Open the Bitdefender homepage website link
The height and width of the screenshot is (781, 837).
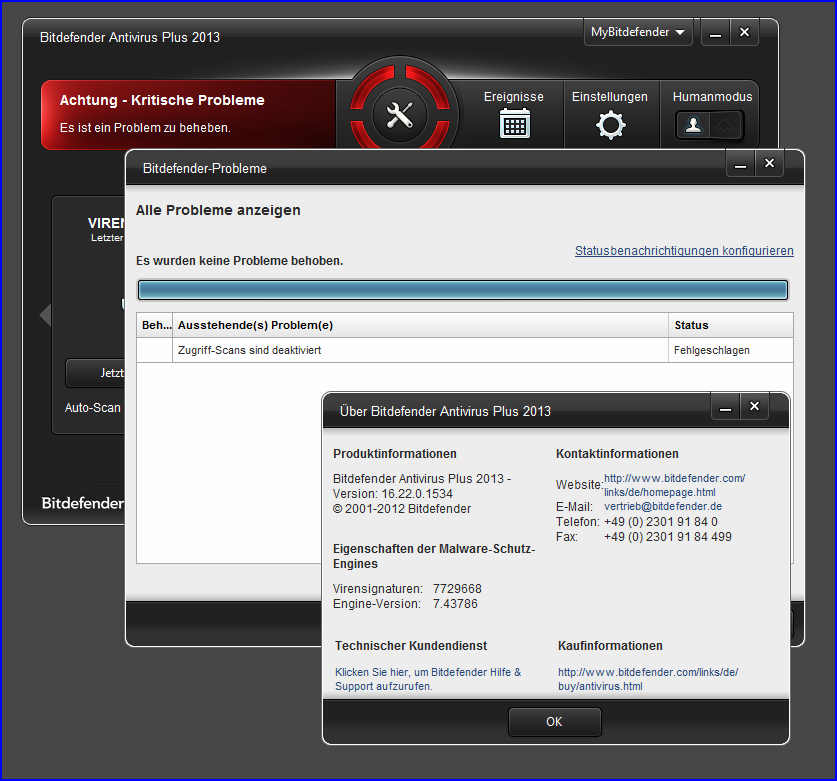click(x=674, y=485)
